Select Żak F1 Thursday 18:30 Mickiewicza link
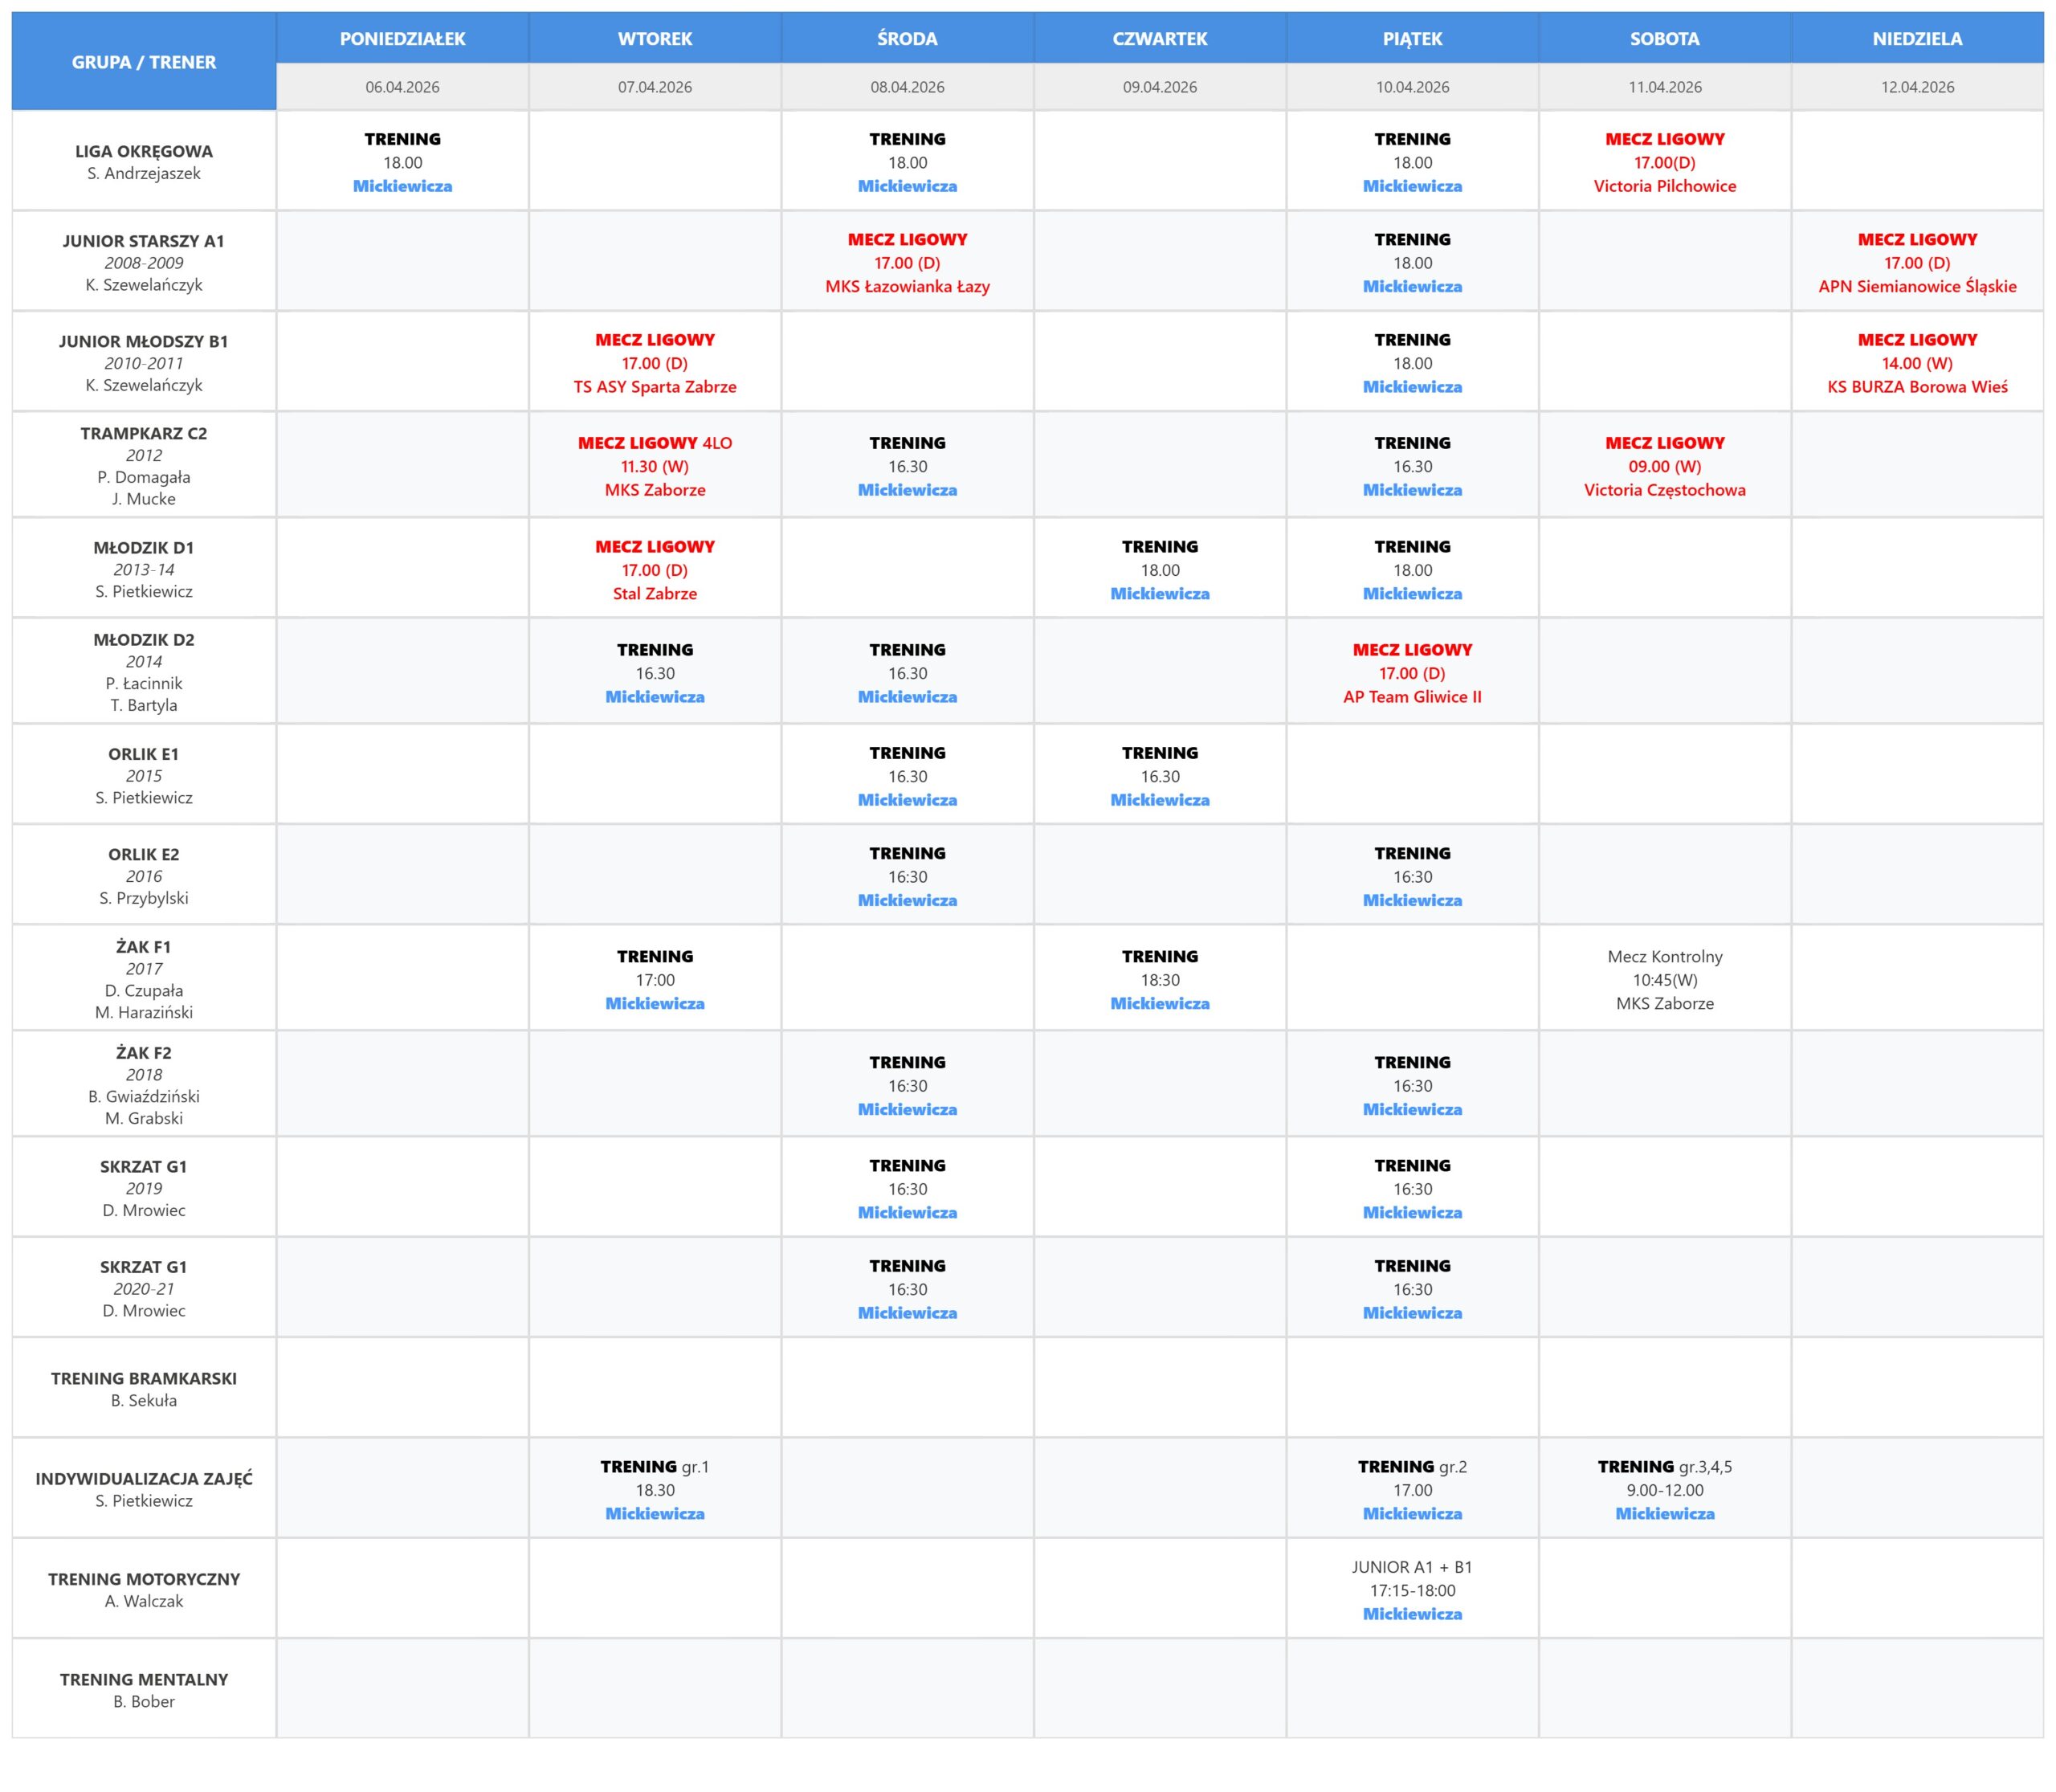The width and height of the screenshot is (2056, 1792). tap(1159, 1003)
